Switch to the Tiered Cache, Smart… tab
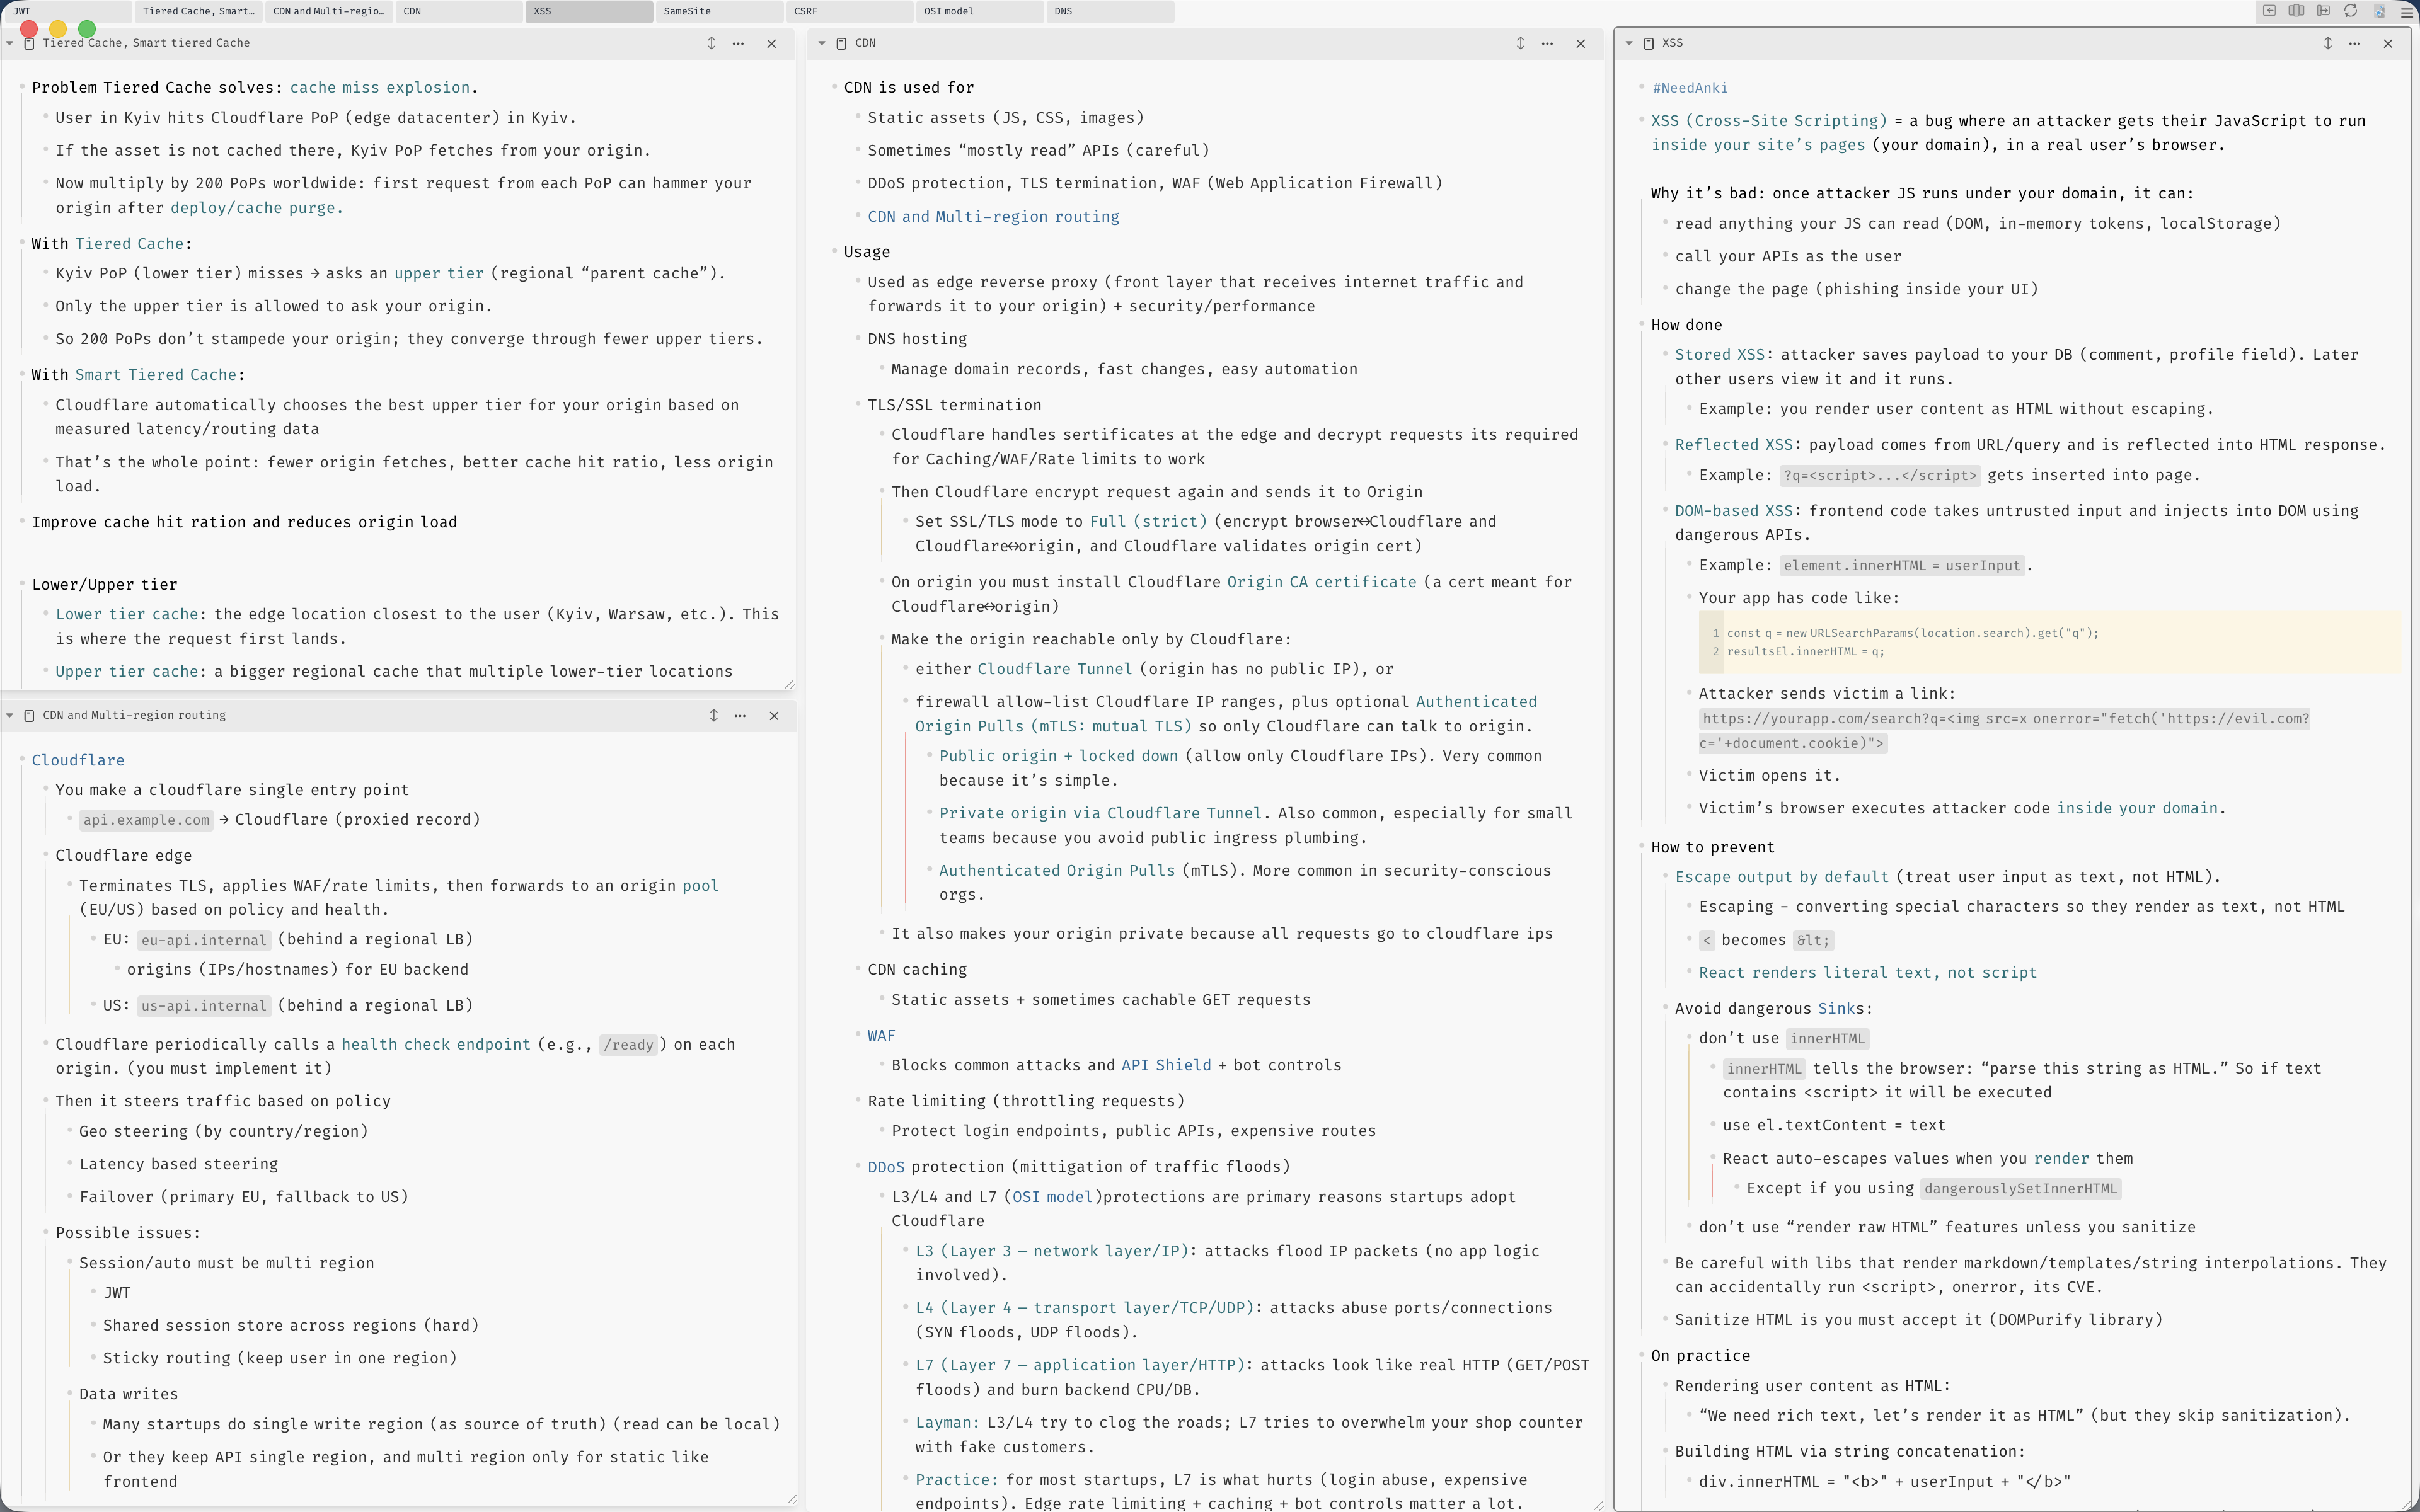This screenshot has width=2420, height=1512. [198, 11]
